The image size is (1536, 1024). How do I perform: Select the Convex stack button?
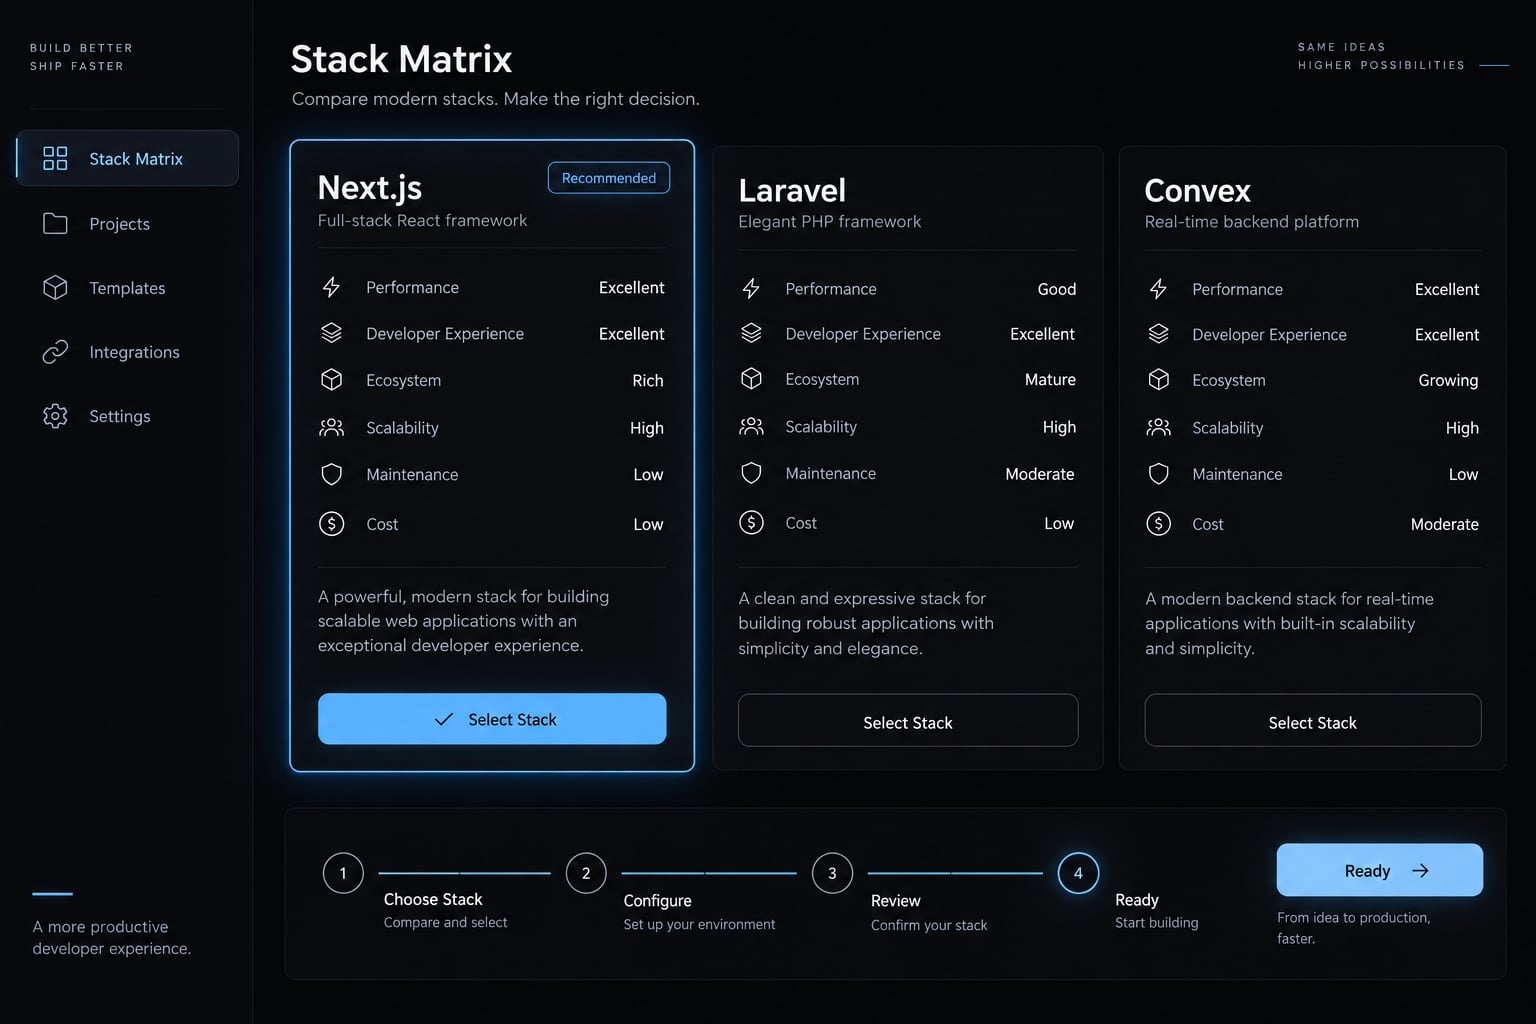click(x=1313, y=721)
